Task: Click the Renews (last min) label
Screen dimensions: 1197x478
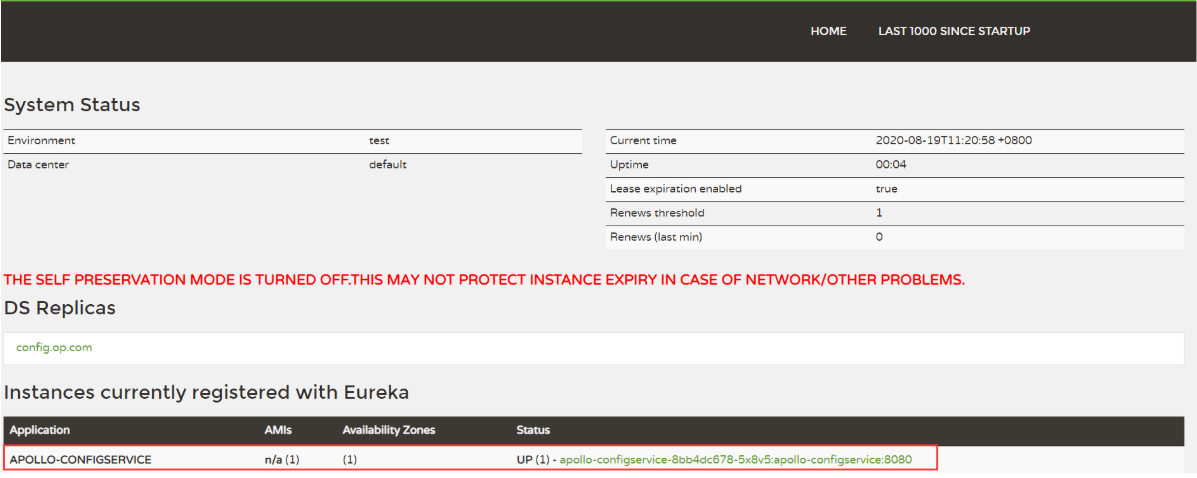Action: [656, 237]
